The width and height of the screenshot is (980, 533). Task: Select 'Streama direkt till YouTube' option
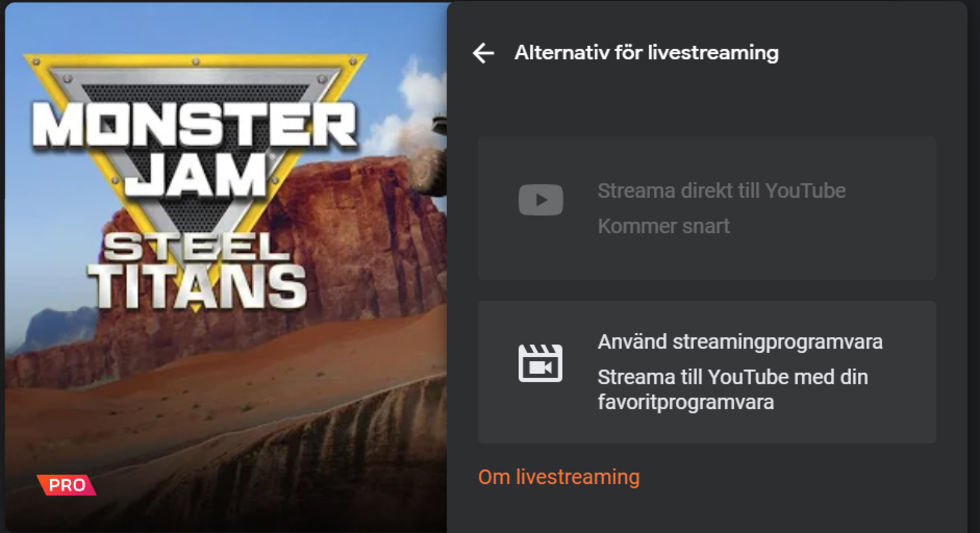(x=707, y=208)
